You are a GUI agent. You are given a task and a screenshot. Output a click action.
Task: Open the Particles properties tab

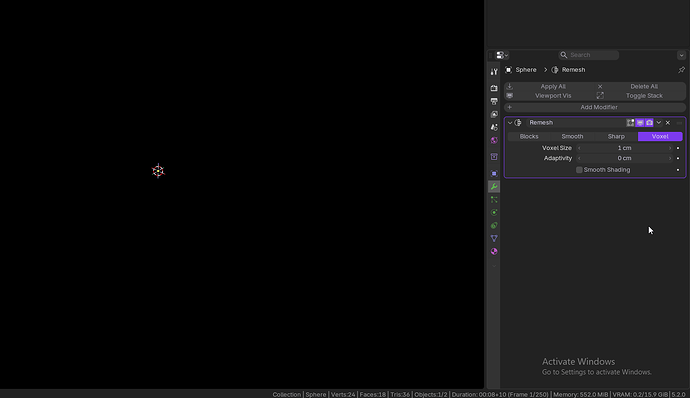point(494,199)
